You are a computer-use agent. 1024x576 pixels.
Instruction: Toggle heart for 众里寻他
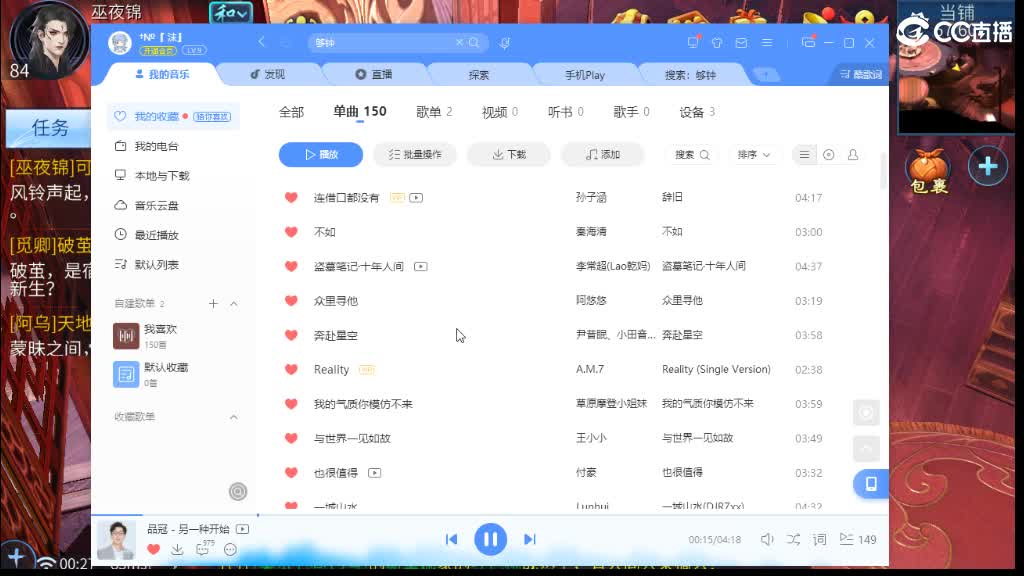[x=291, y=300]
